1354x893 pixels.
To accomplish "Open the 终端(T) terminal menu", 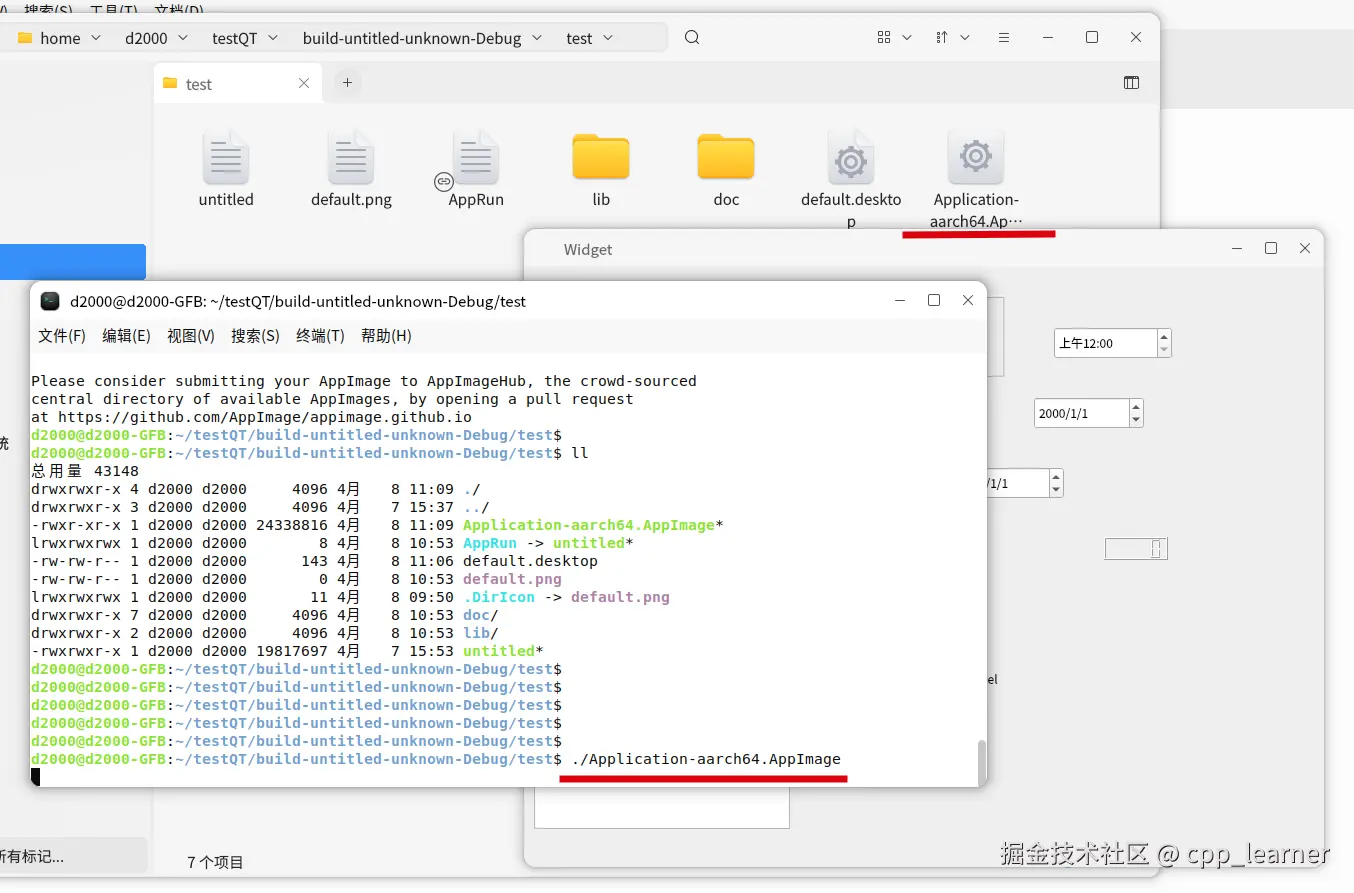I will click(320, 336).
